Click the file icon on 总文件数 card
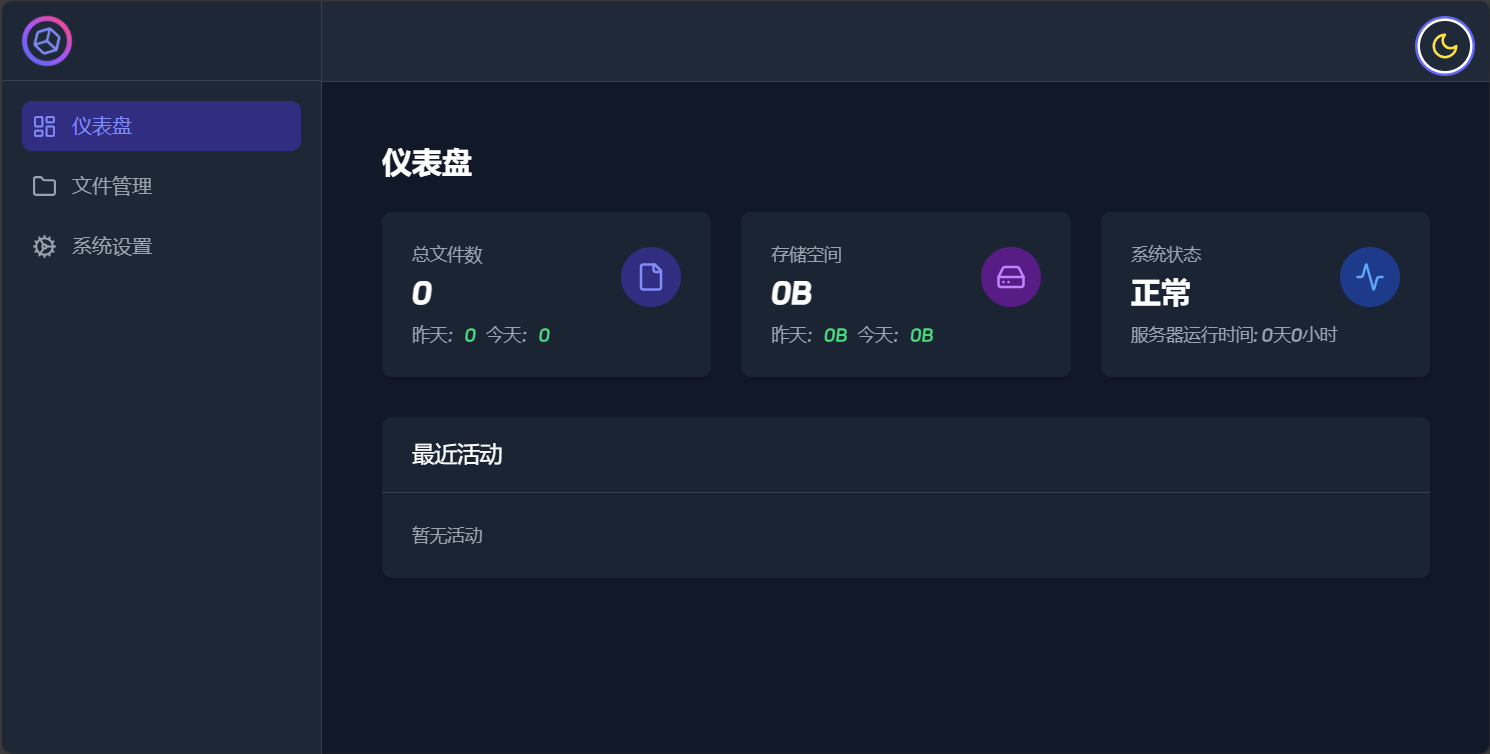This screenshot has height=754, width=1490. click(651, 277)
